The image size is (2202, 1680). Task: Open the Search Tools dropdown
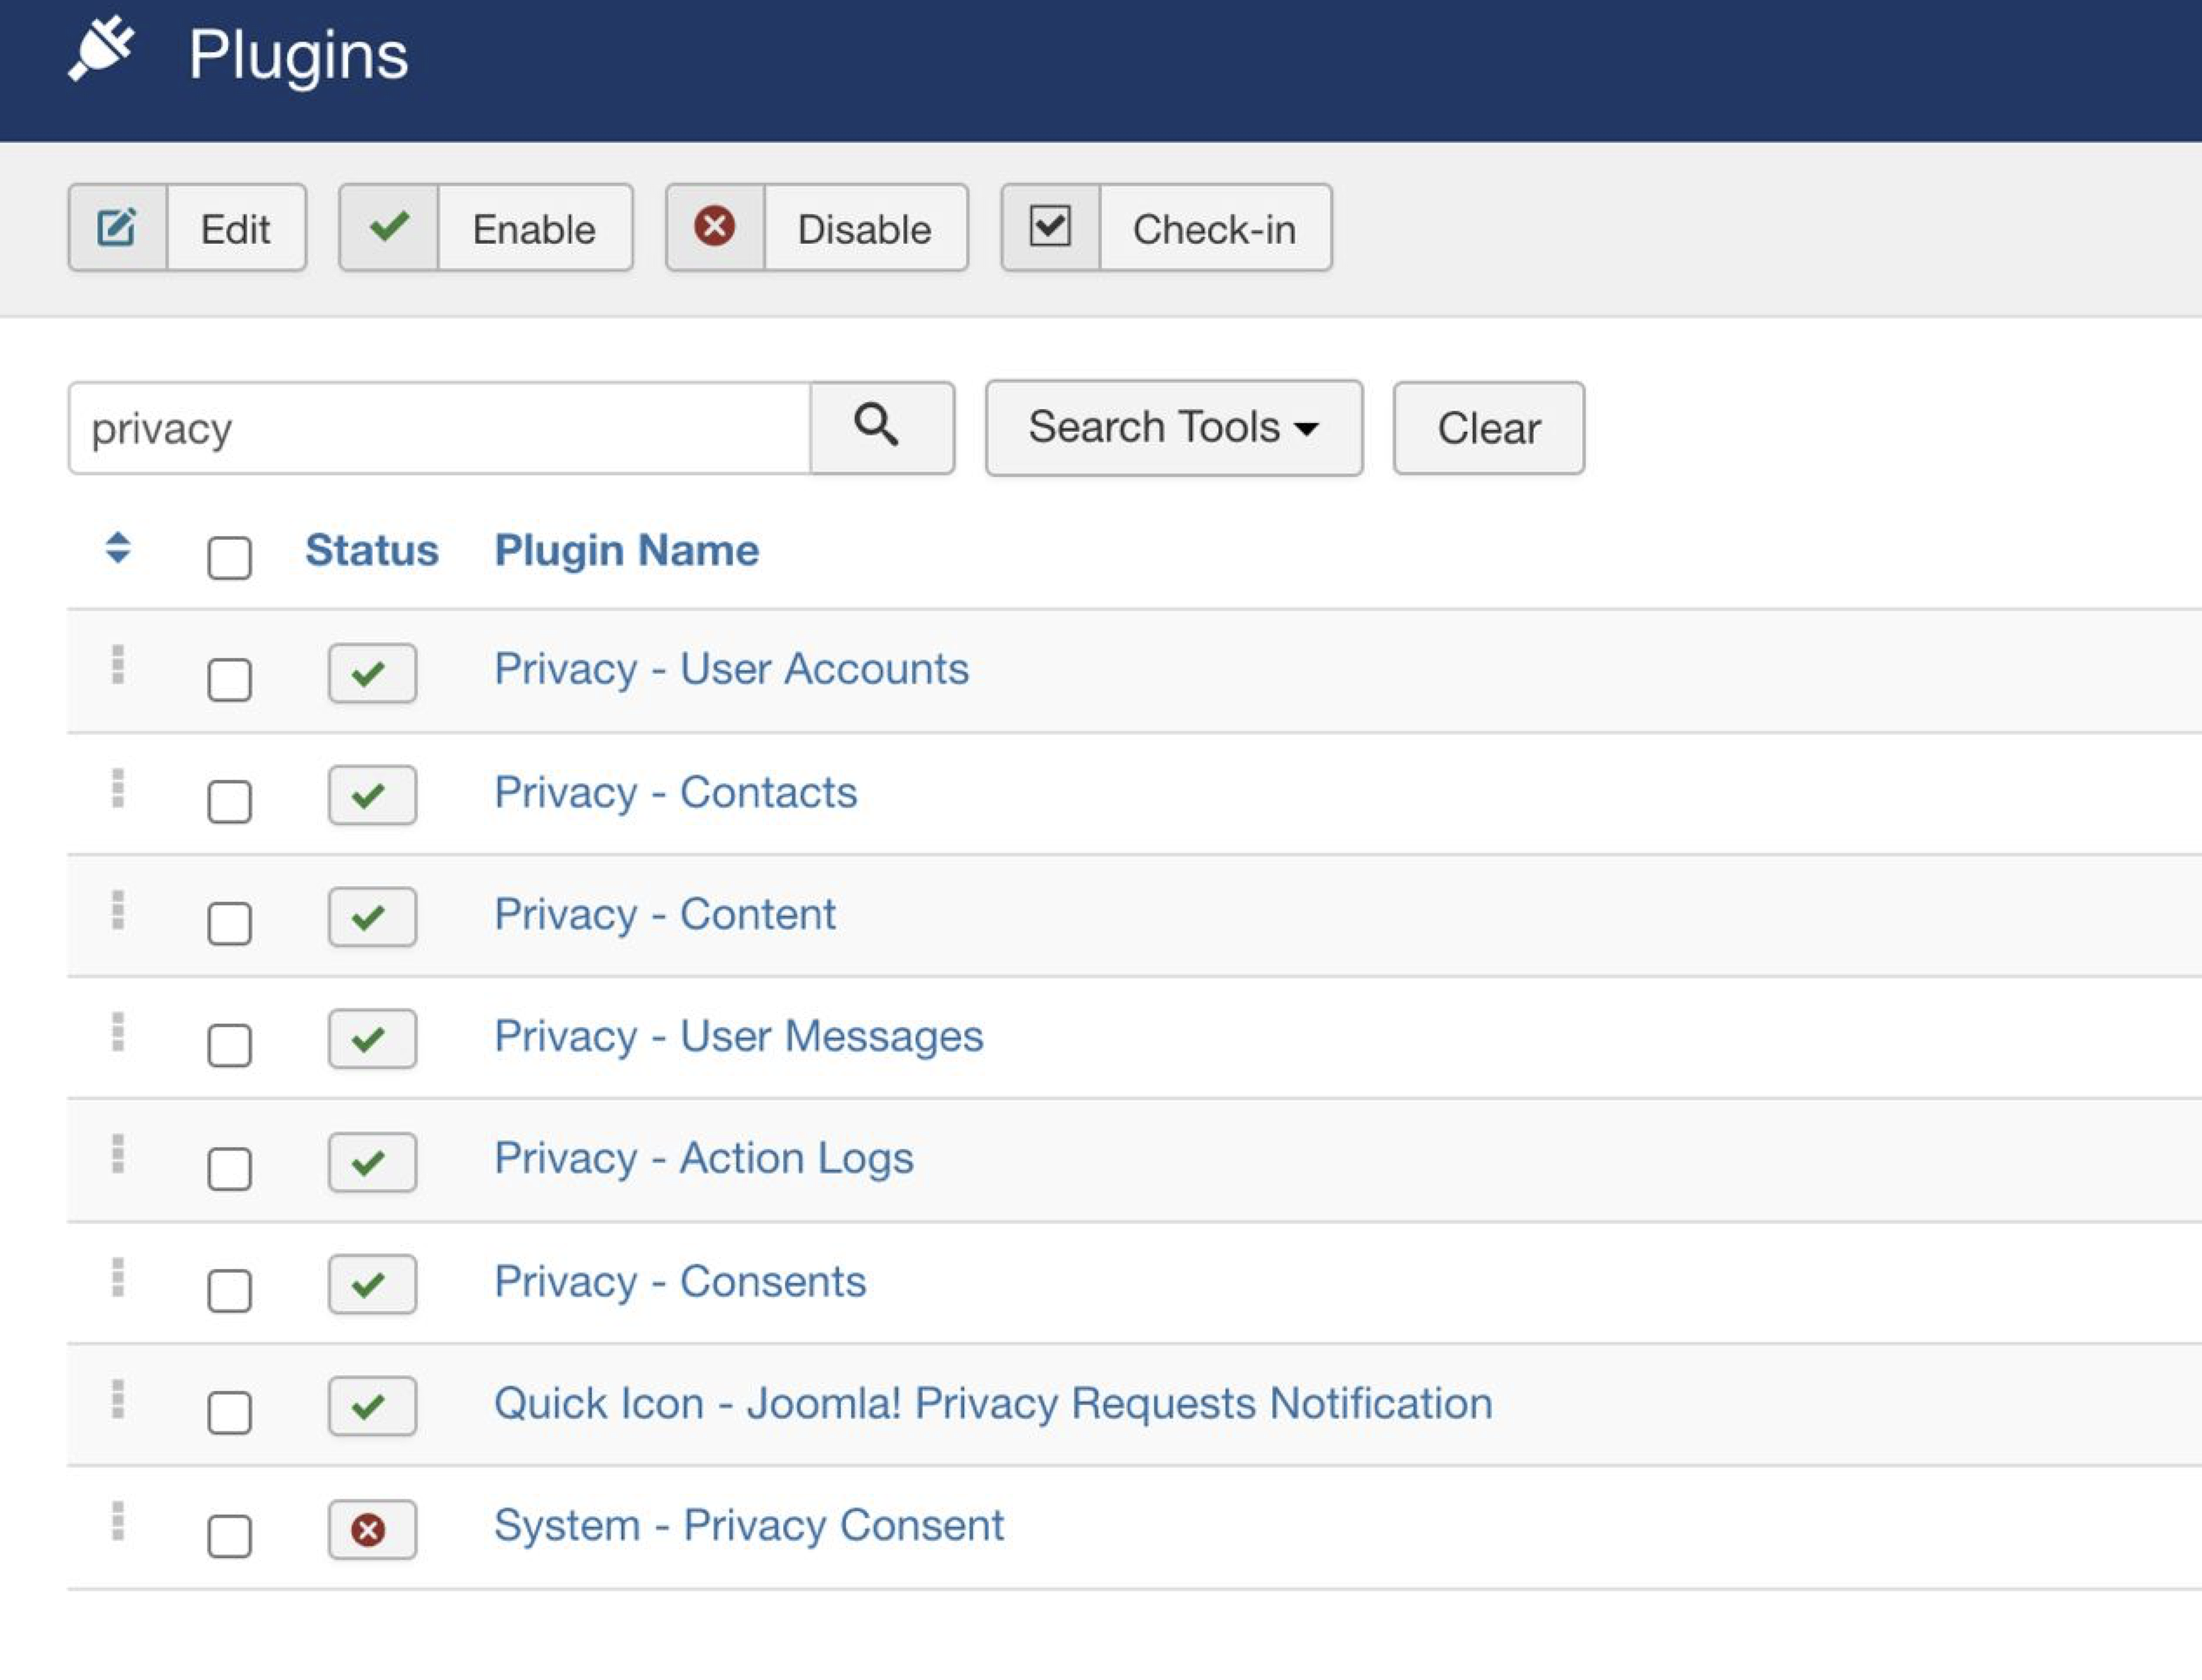pos(1173,428)
